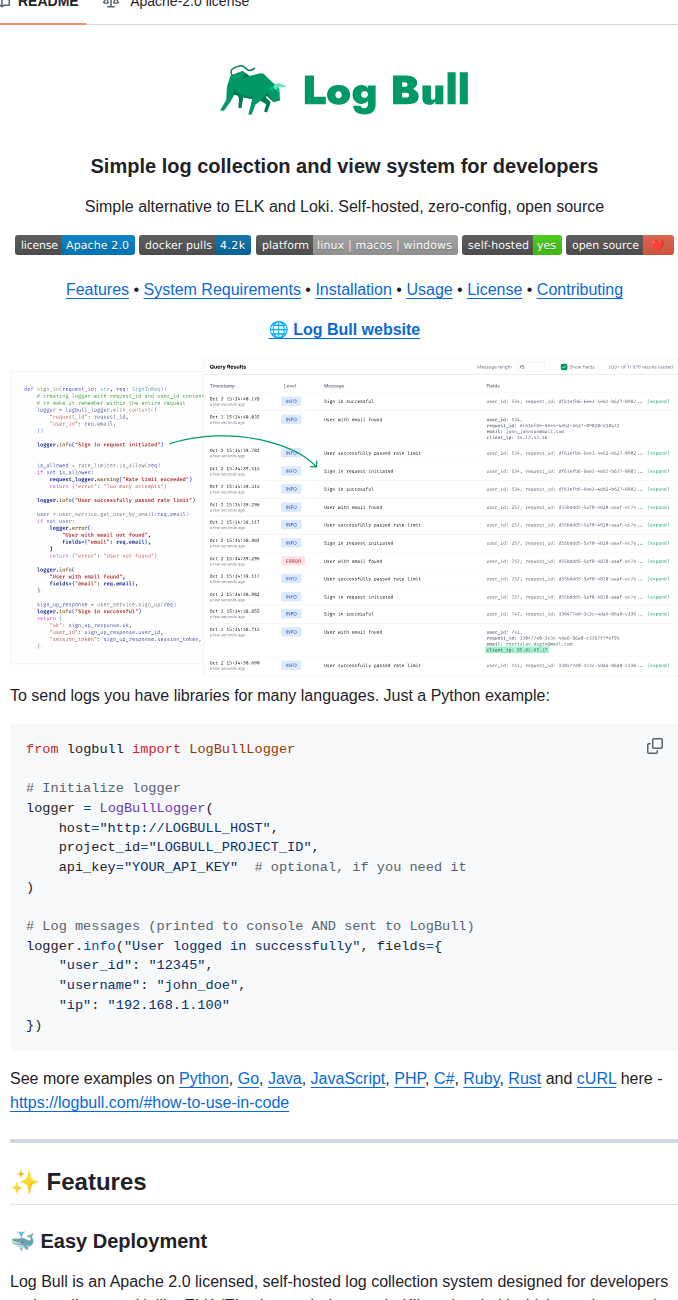Click the Easy Deployment heading
678x1300 pixels.
(x=109, y=1242)
